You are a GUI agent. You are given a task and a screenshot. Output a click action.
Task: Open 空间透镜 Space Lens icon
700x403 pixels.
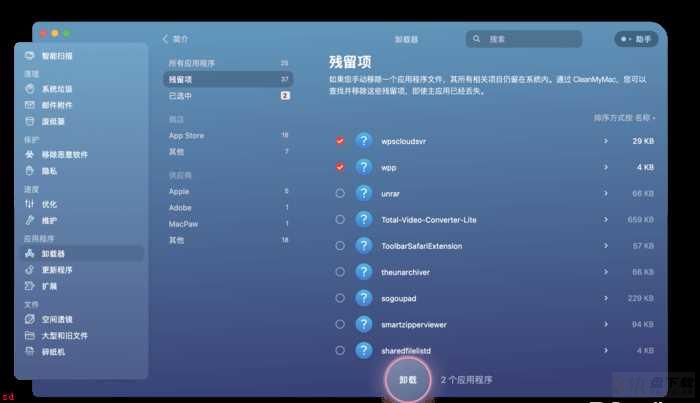(x=30, y=319)
